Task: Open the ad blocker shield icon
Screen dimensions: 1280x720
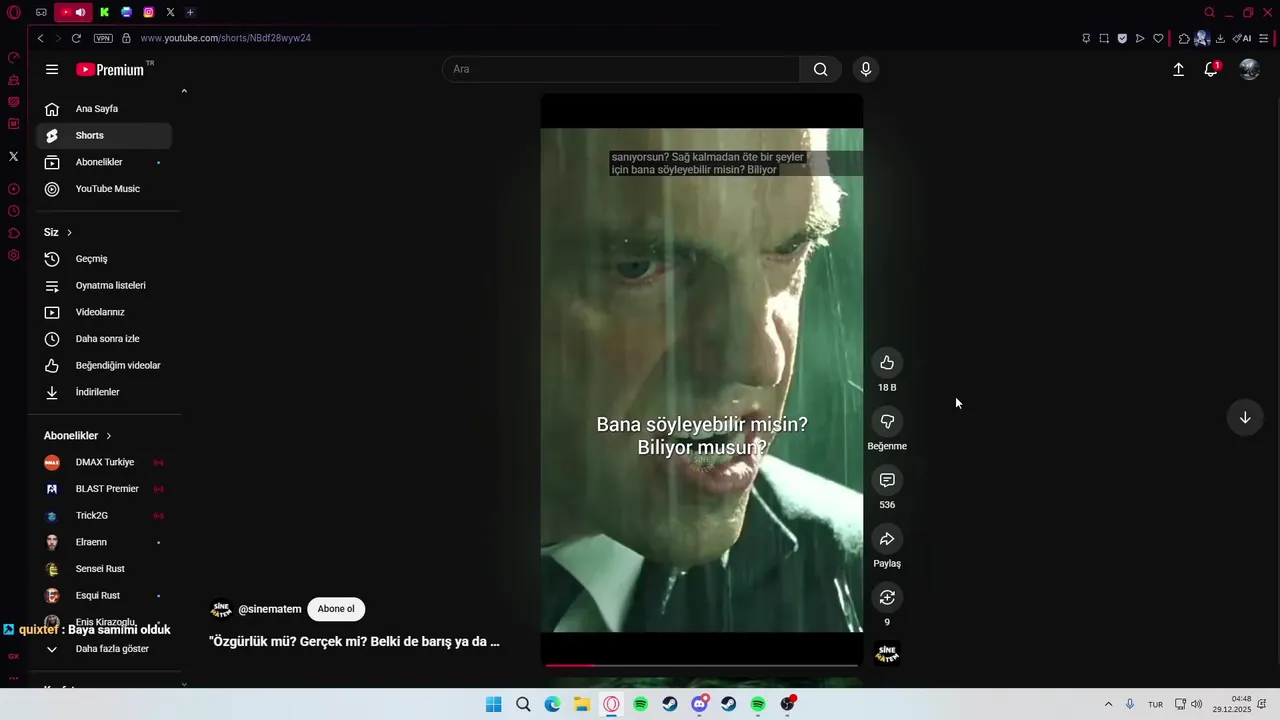Action: [1122, 38]
